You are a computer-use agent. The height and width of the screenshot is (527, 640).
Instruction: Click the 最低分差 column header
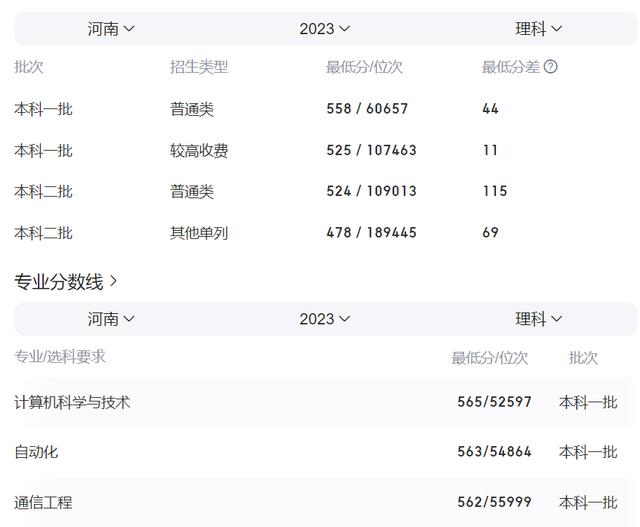[x=510, y=67]
